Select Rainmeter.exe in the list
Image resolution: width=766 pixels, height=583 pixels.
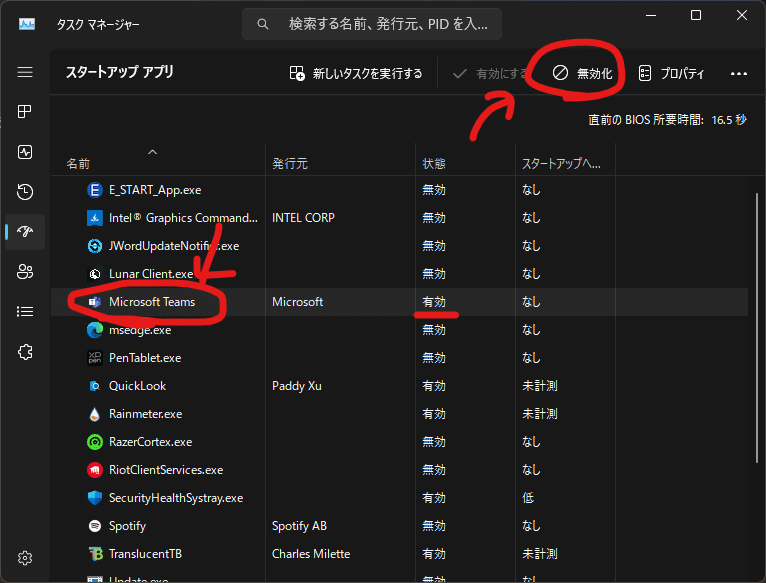coord(146,414)
